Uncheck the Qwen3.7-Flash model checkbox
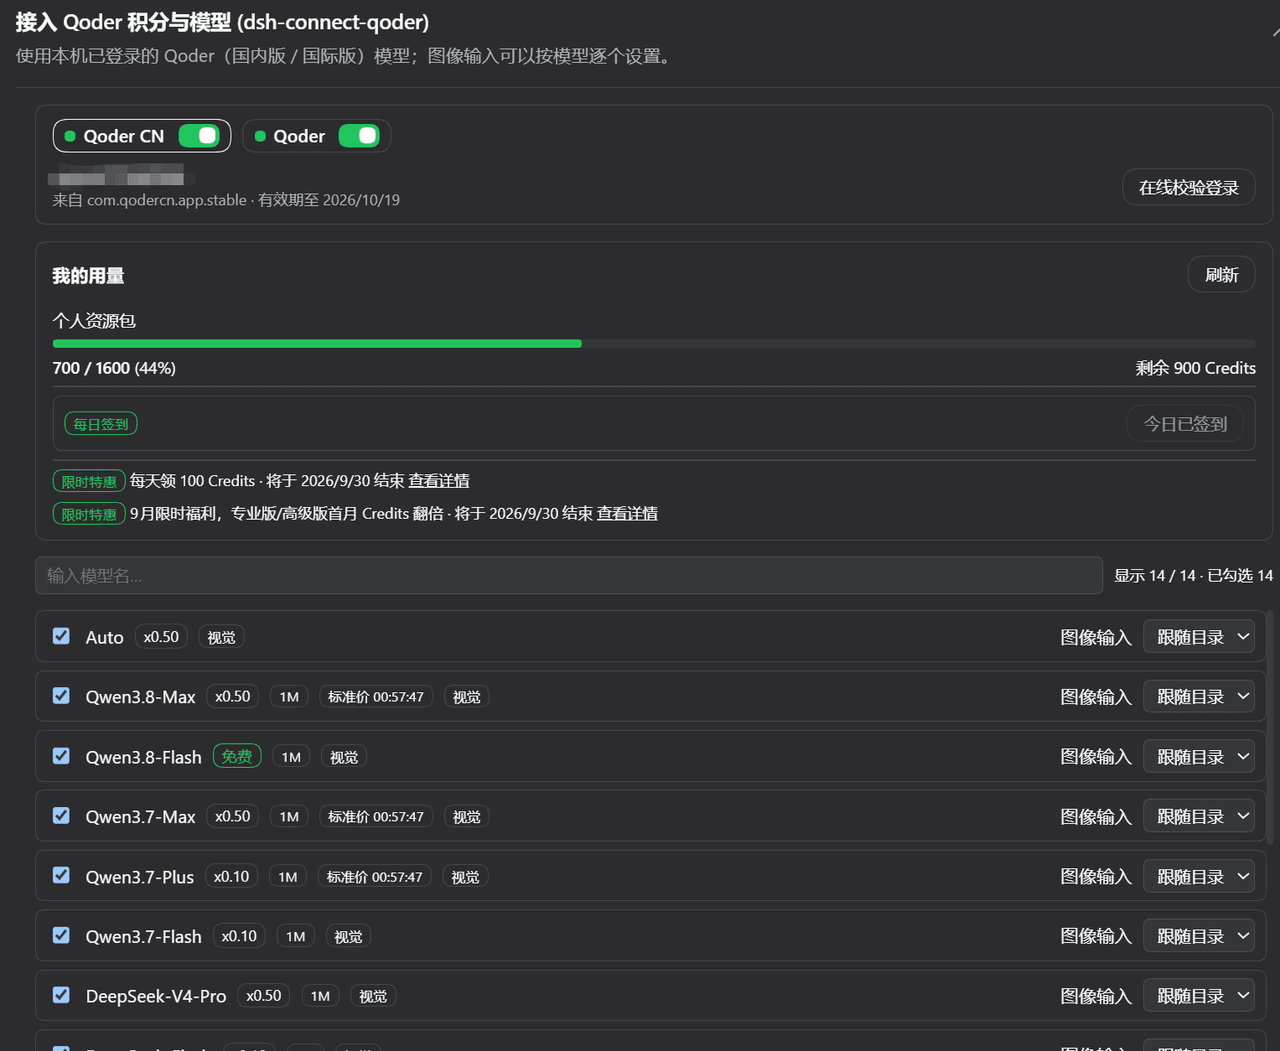 61,936
